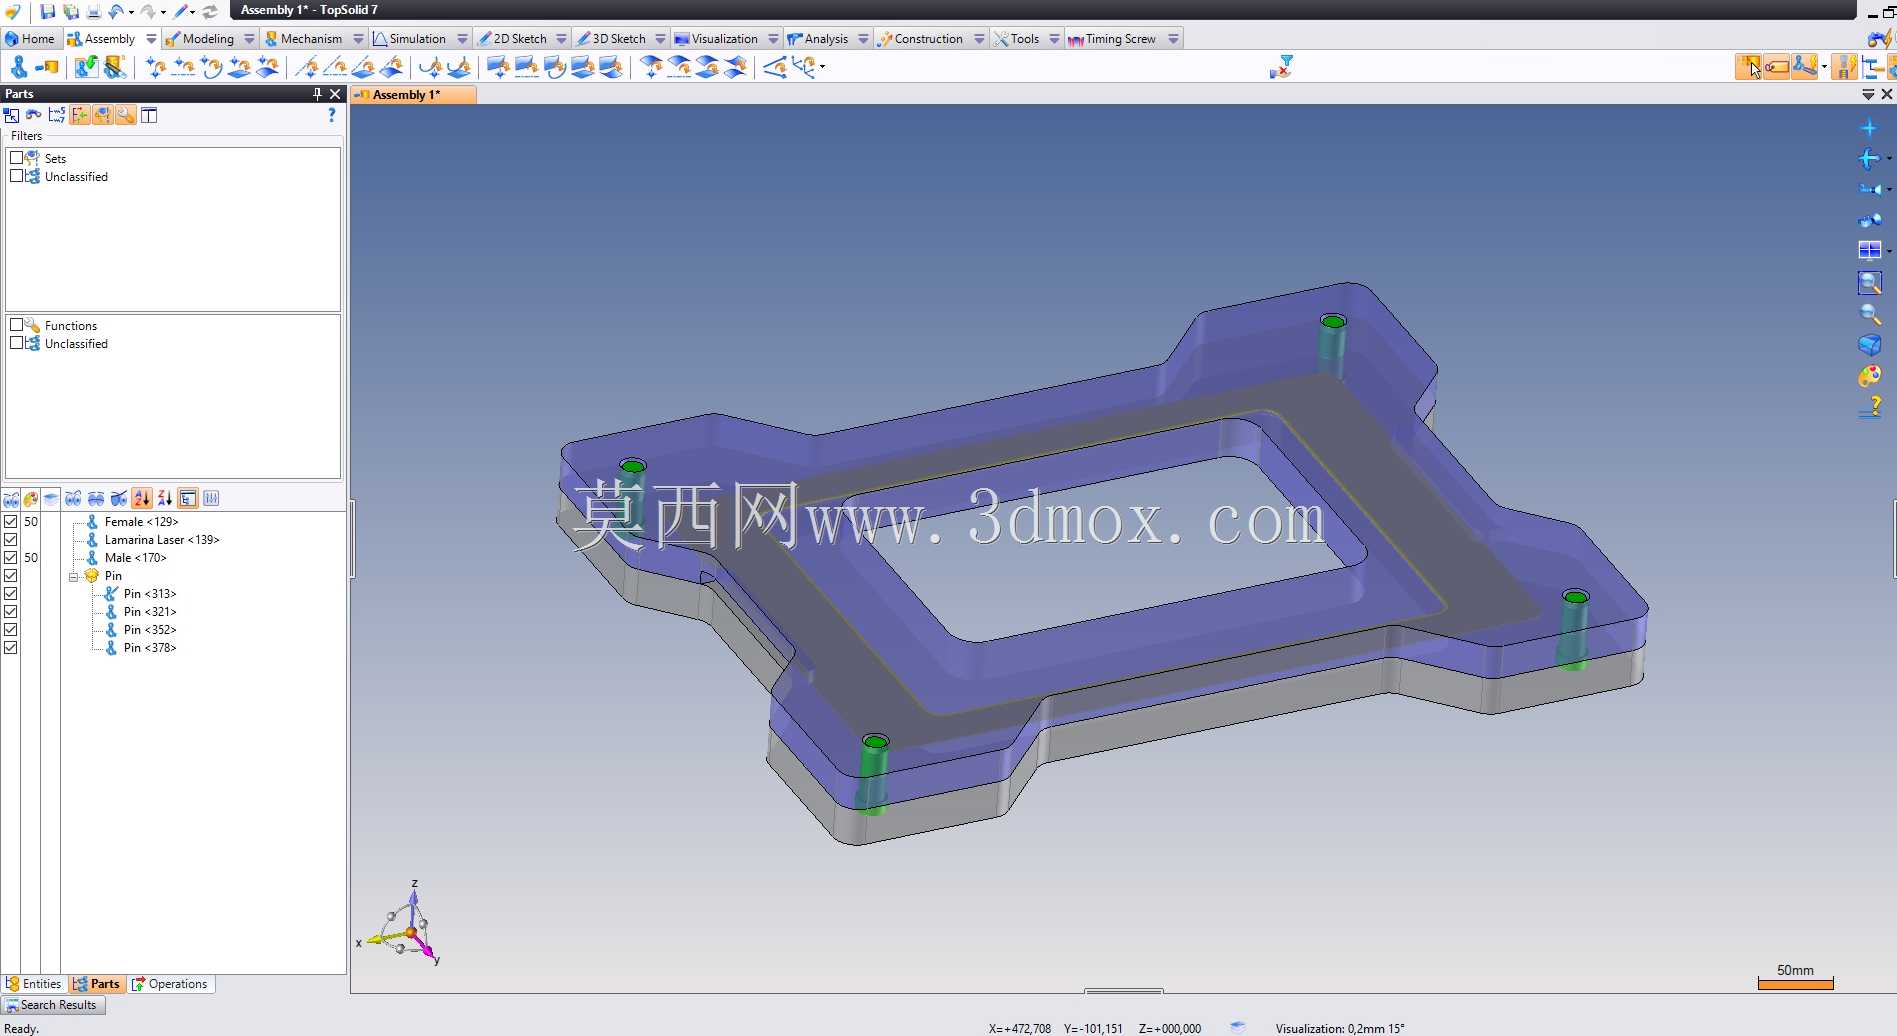Click the palette icon on right view toolbar
The image size is (1897, 1036).
[1869, 376]
